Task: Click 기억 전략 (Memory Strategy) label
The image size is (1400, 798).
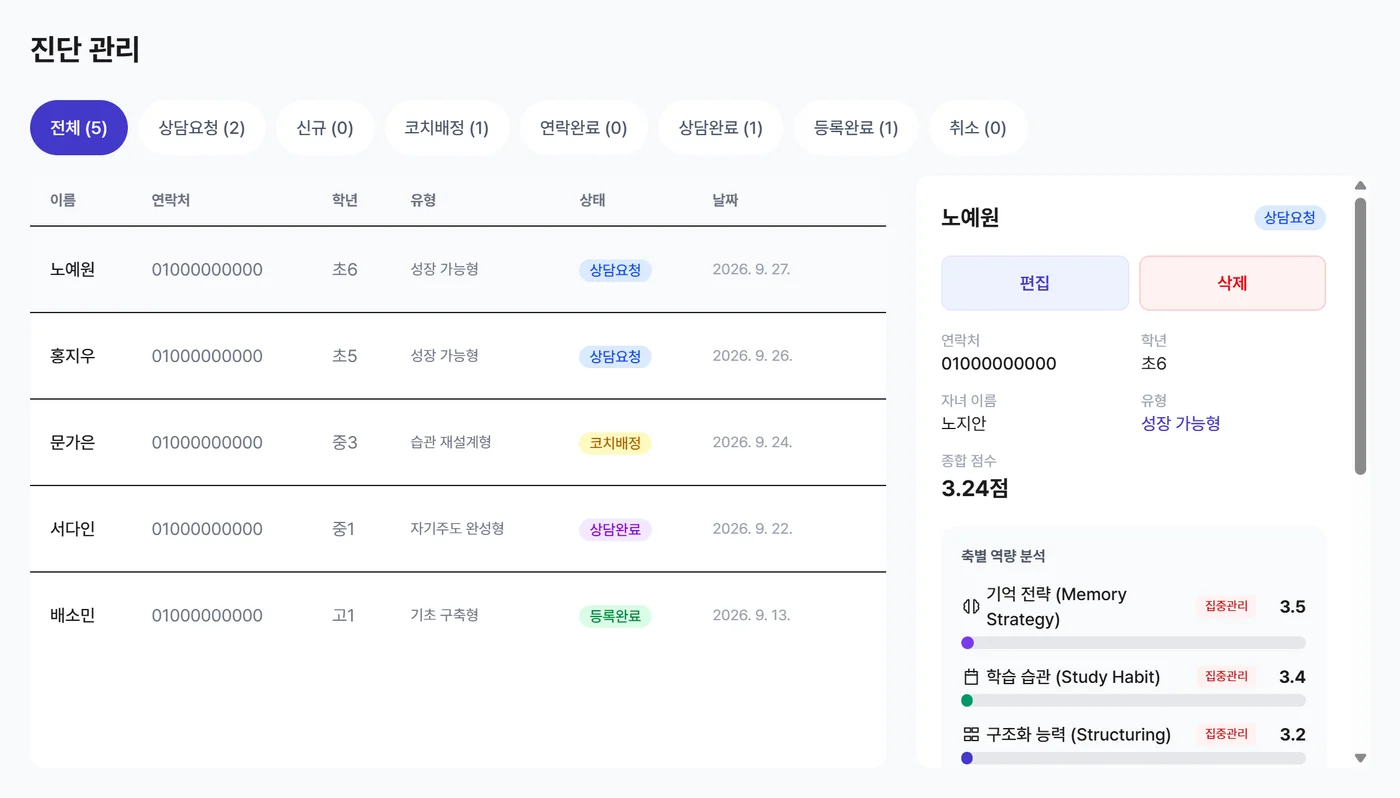Action: [1056, 606]
